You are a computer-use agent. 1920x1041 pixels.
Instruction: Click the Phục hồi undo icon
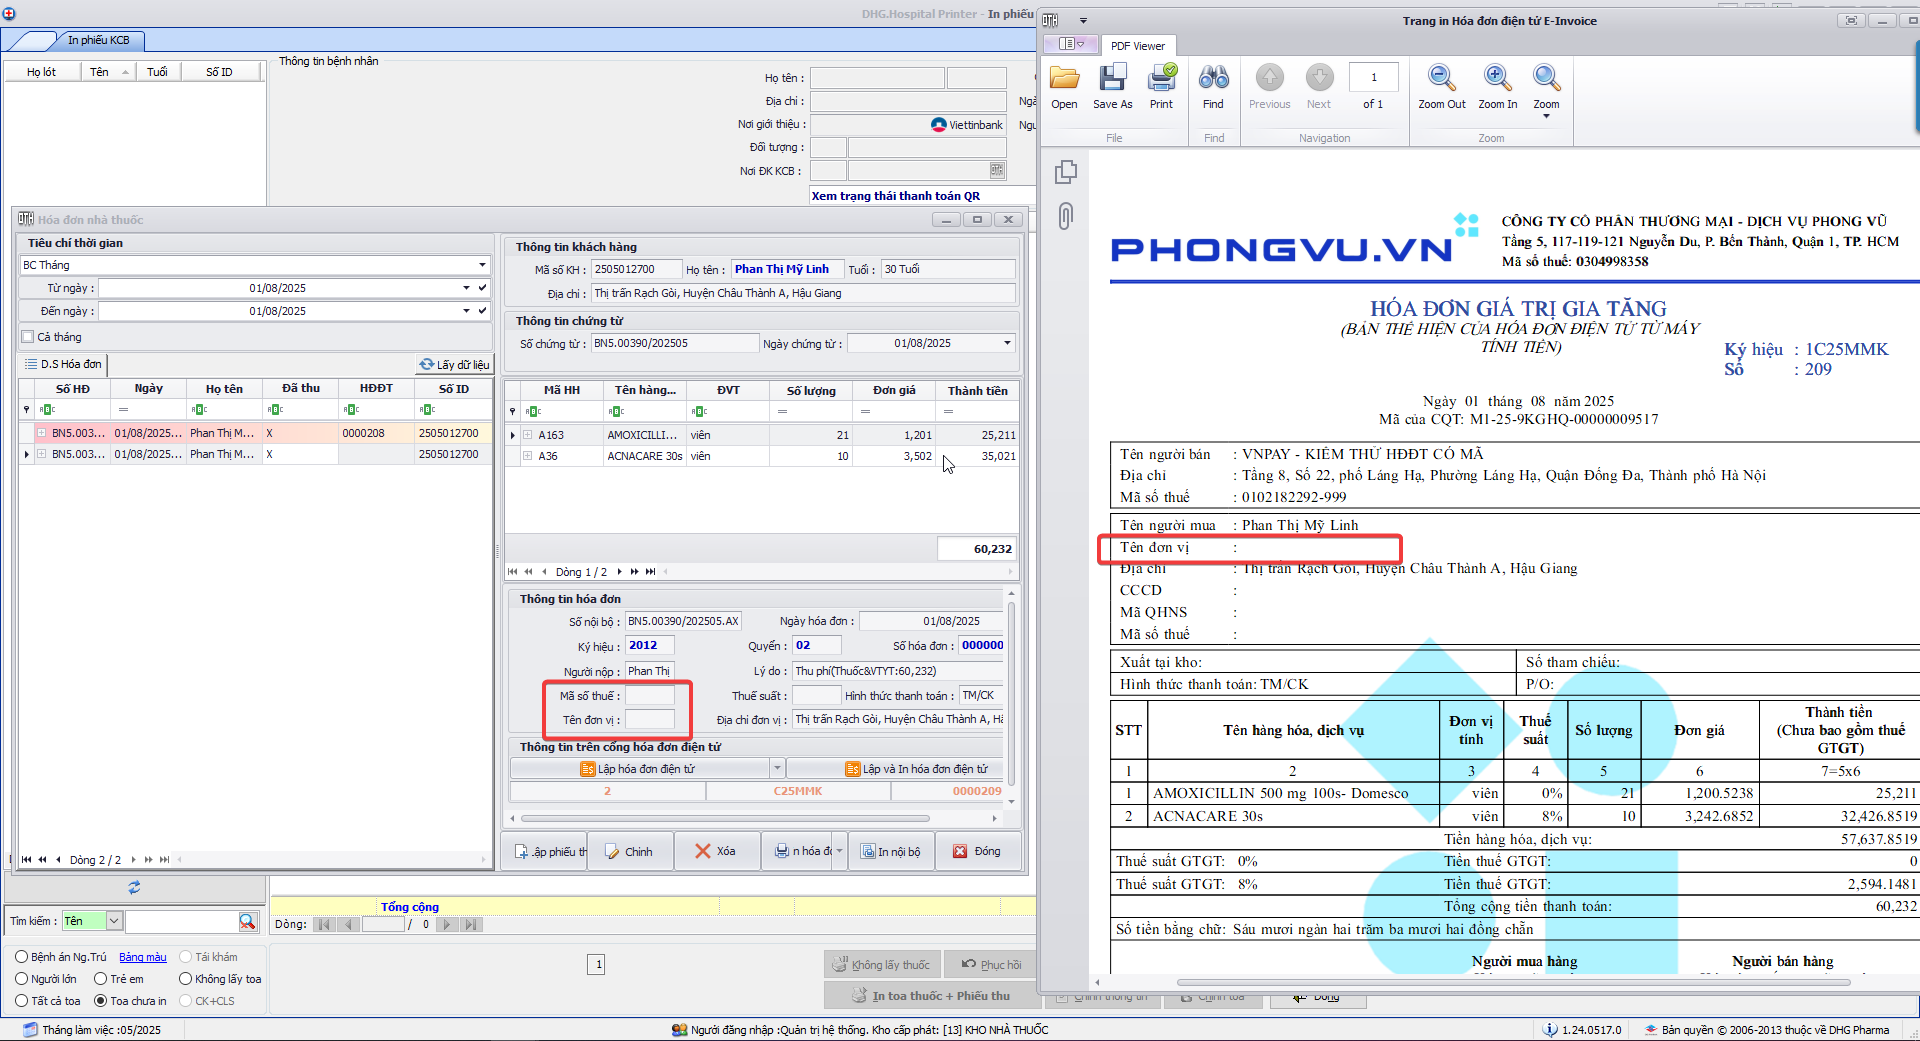969,964
